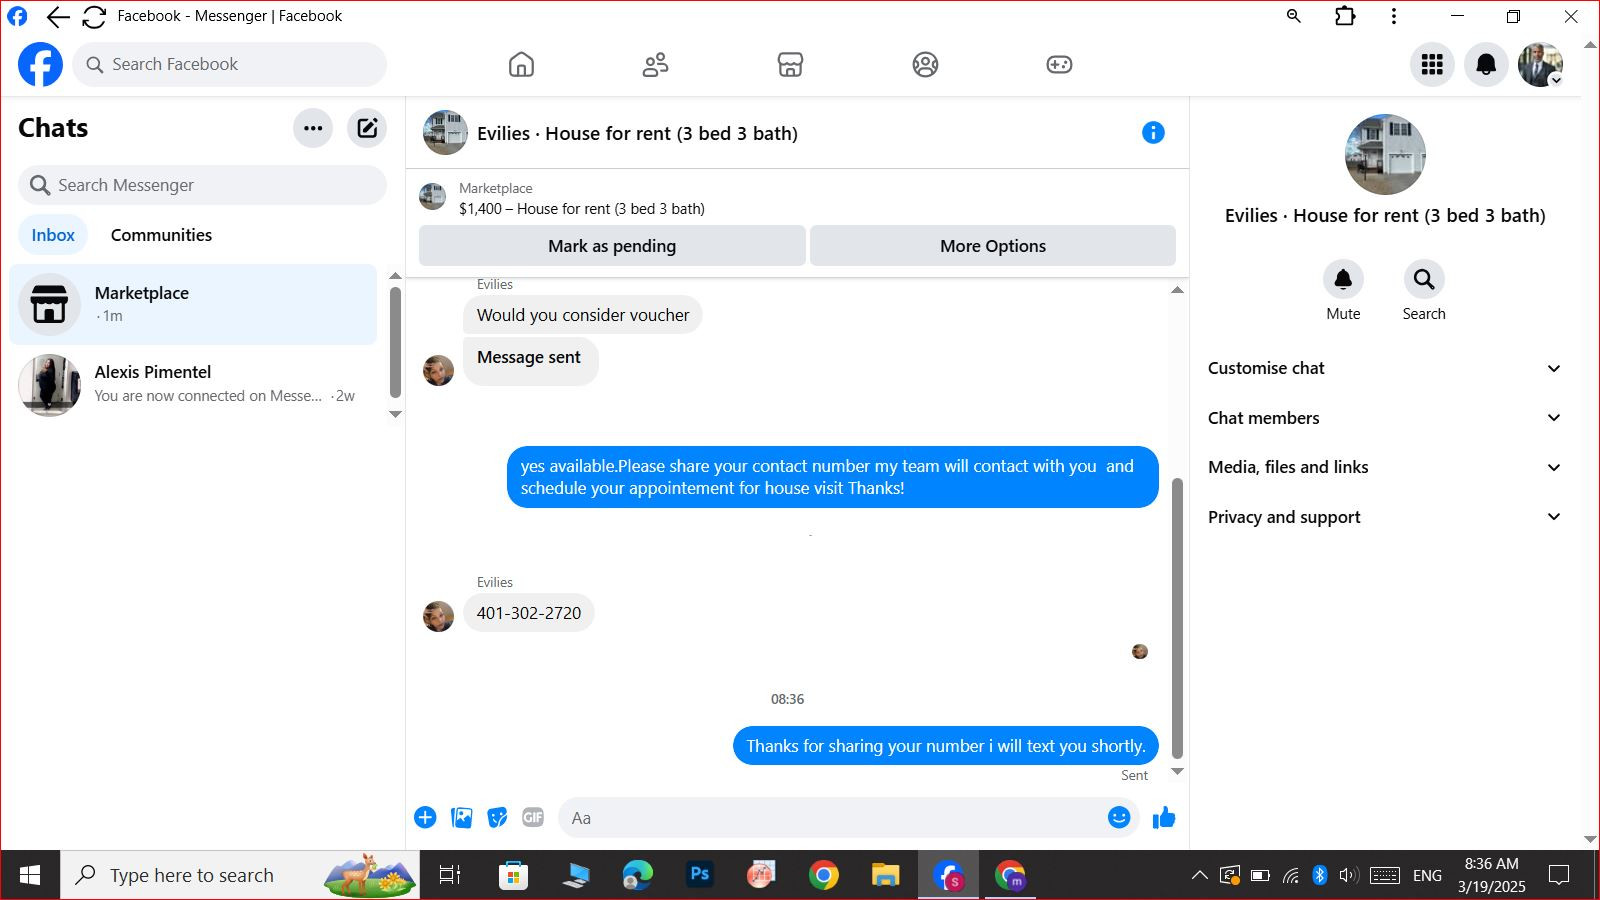The height and width of the screenshot is (900, 1600).
Task: Click the 'Message sent' bubble
Action: 531,361
